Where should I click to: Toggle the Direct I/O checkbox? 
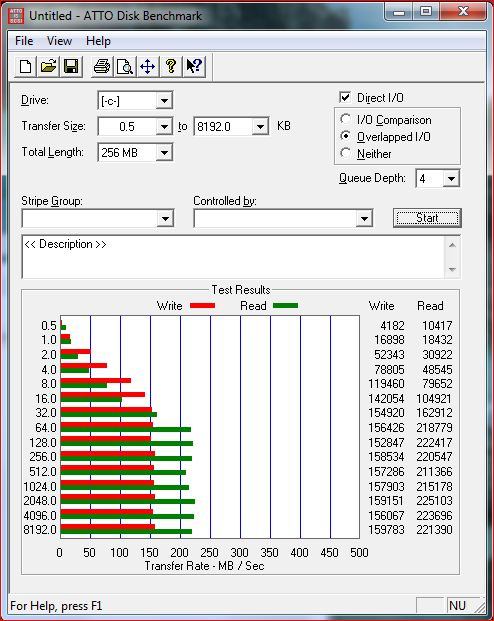345,97
